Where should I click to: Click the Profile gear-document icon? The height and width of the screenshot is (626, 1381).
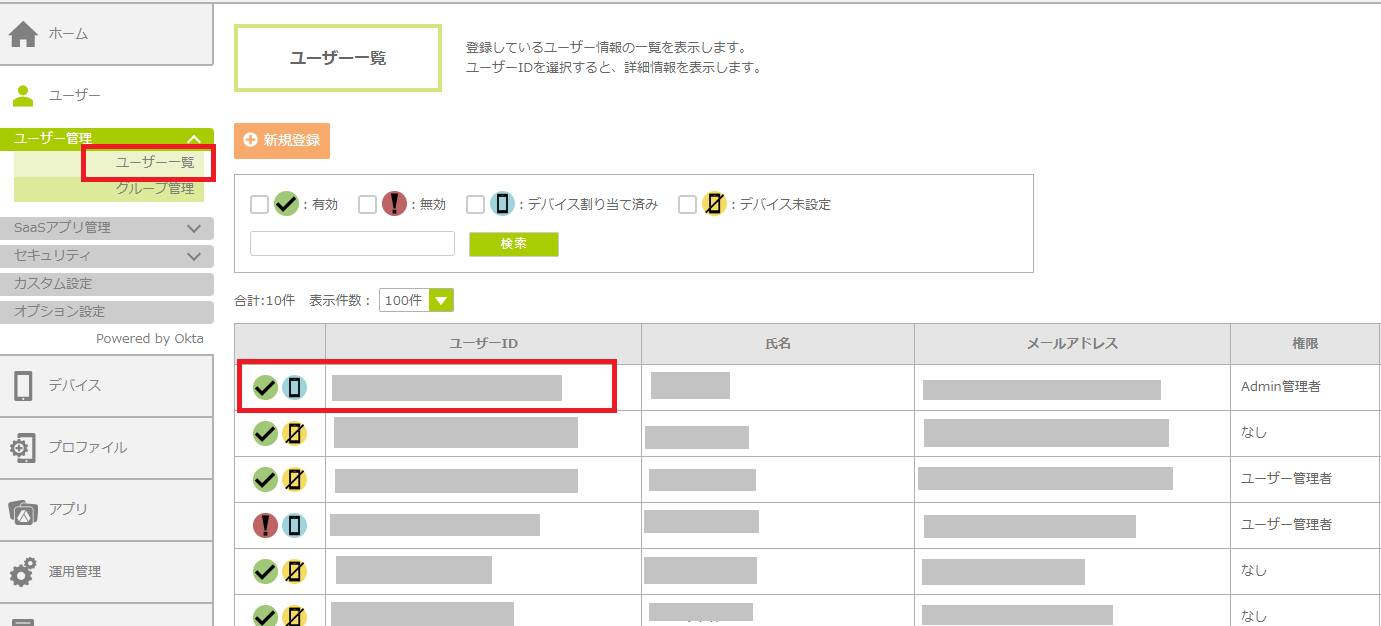(23, 448)
